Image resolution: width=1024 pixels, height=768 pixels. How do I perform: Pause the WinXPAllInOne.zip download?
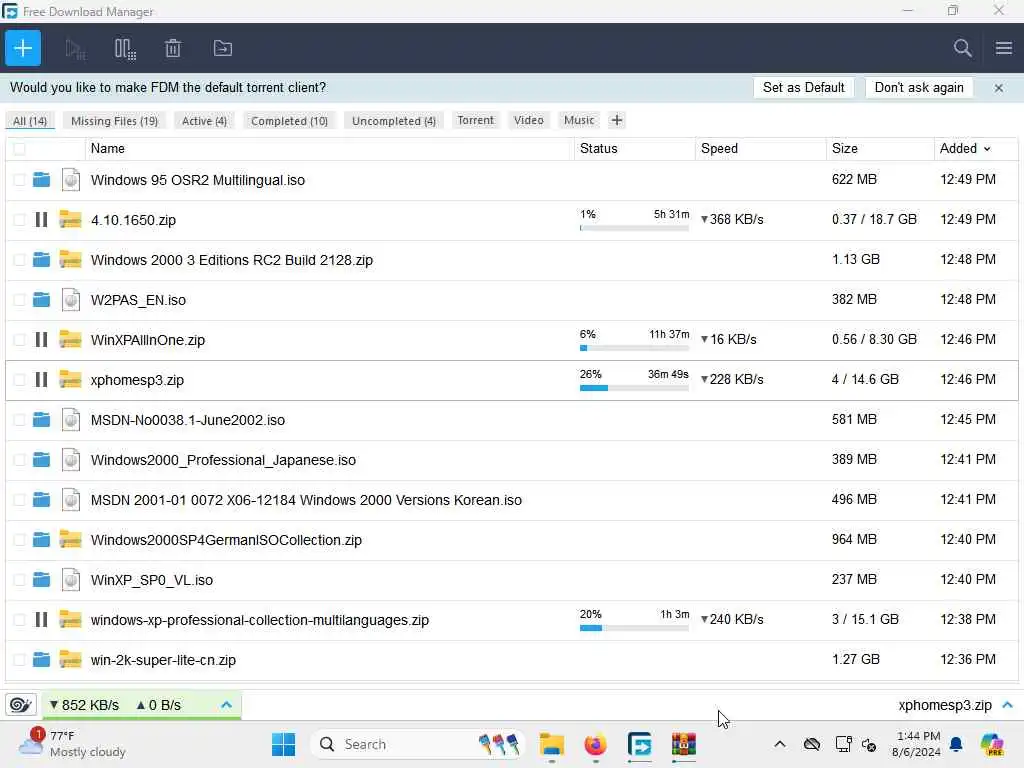tap(41, 340)
